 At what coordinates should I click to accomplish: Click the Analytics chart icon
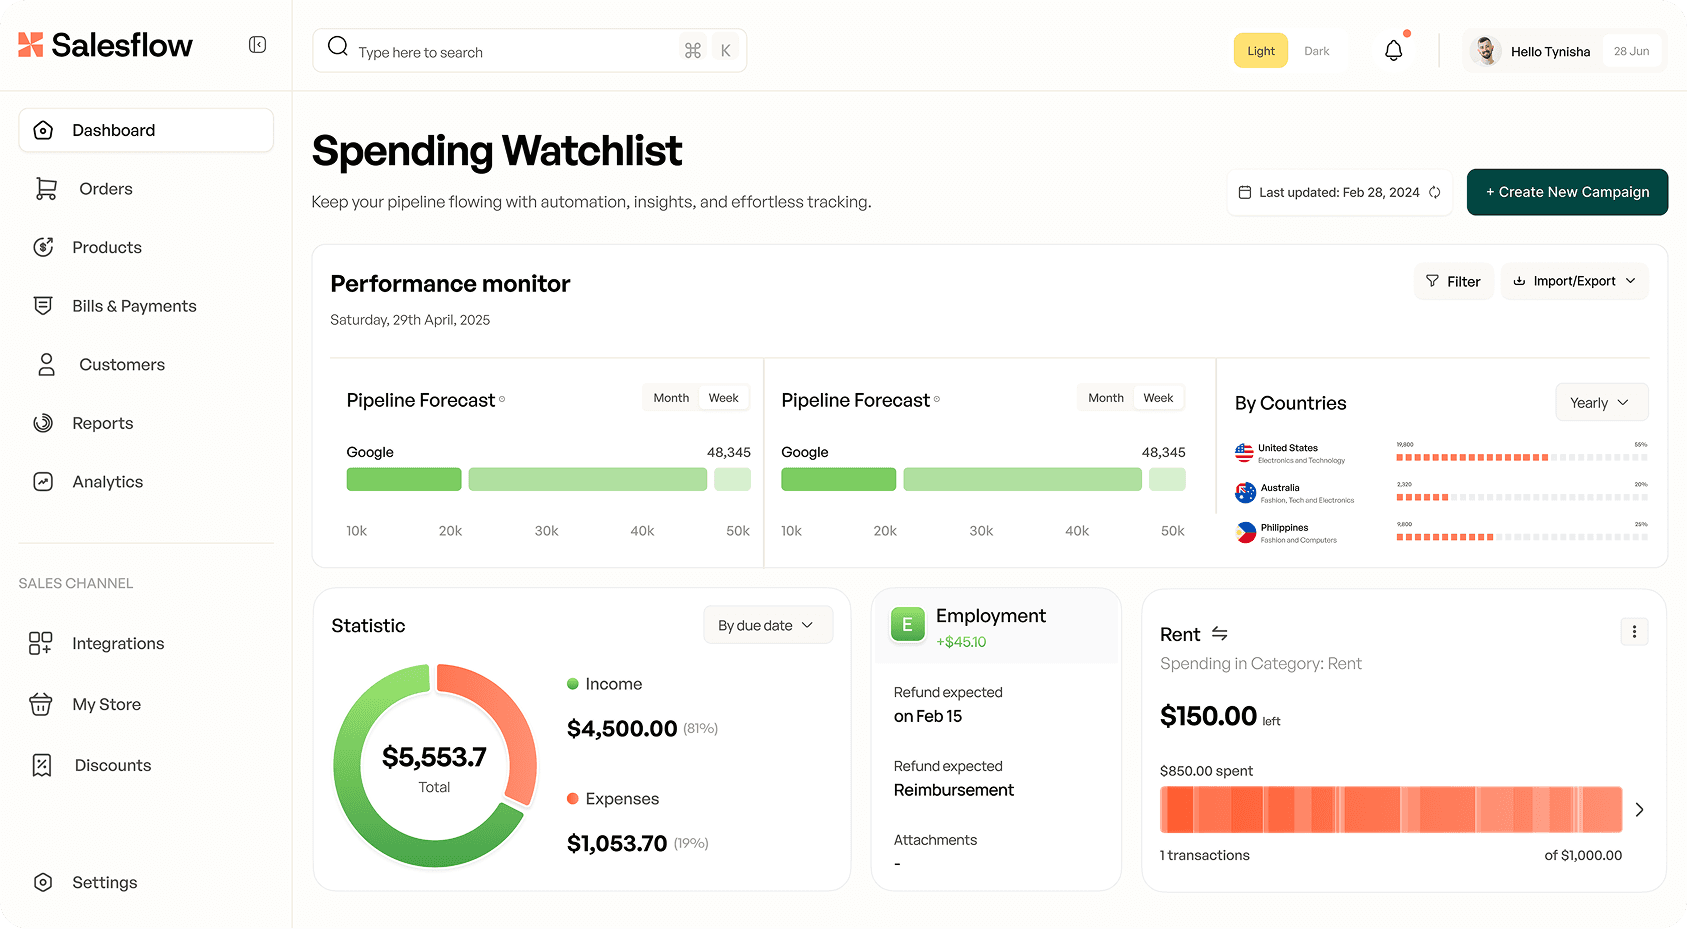click(43, 482)
